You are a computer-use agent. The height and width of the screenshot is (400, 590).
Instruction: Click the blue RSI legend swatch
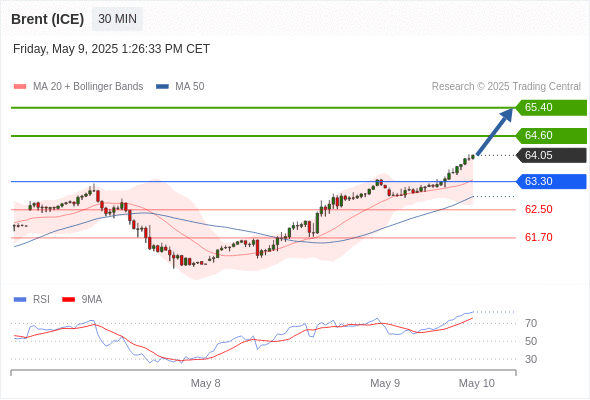(x=20, y=300)
